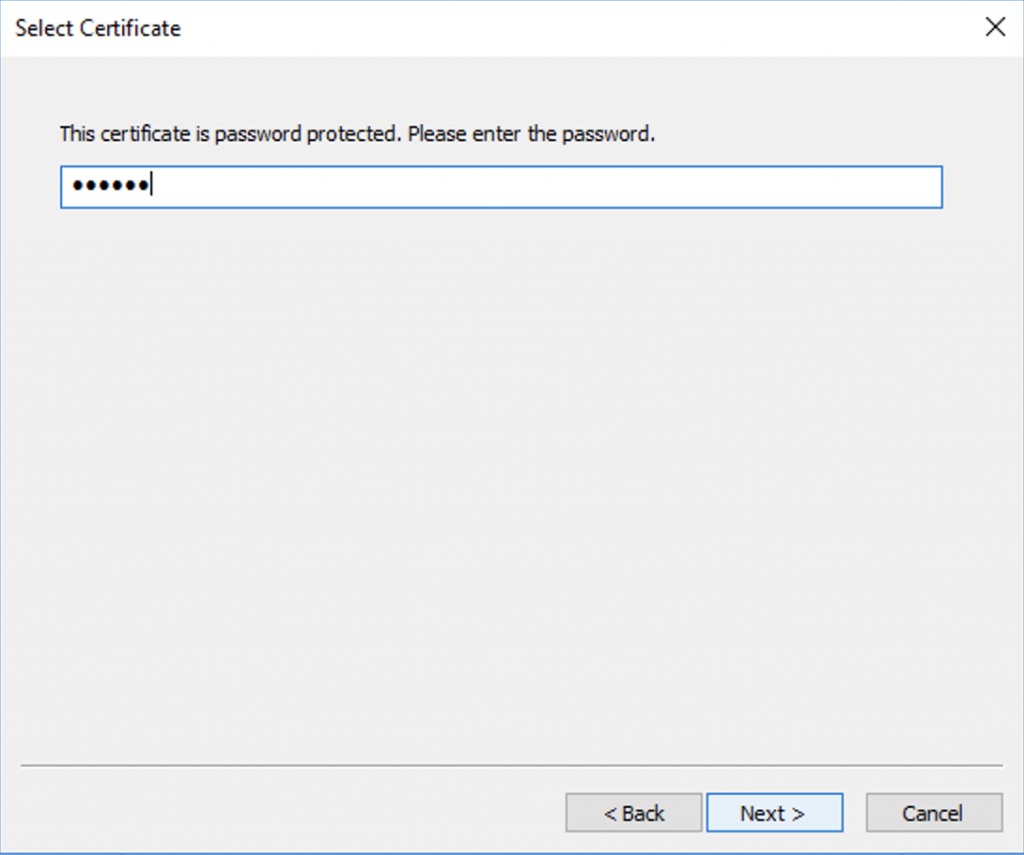Click the title text Select Certificate
Viewport: 1024px width, 855px height.
(97, 28)
